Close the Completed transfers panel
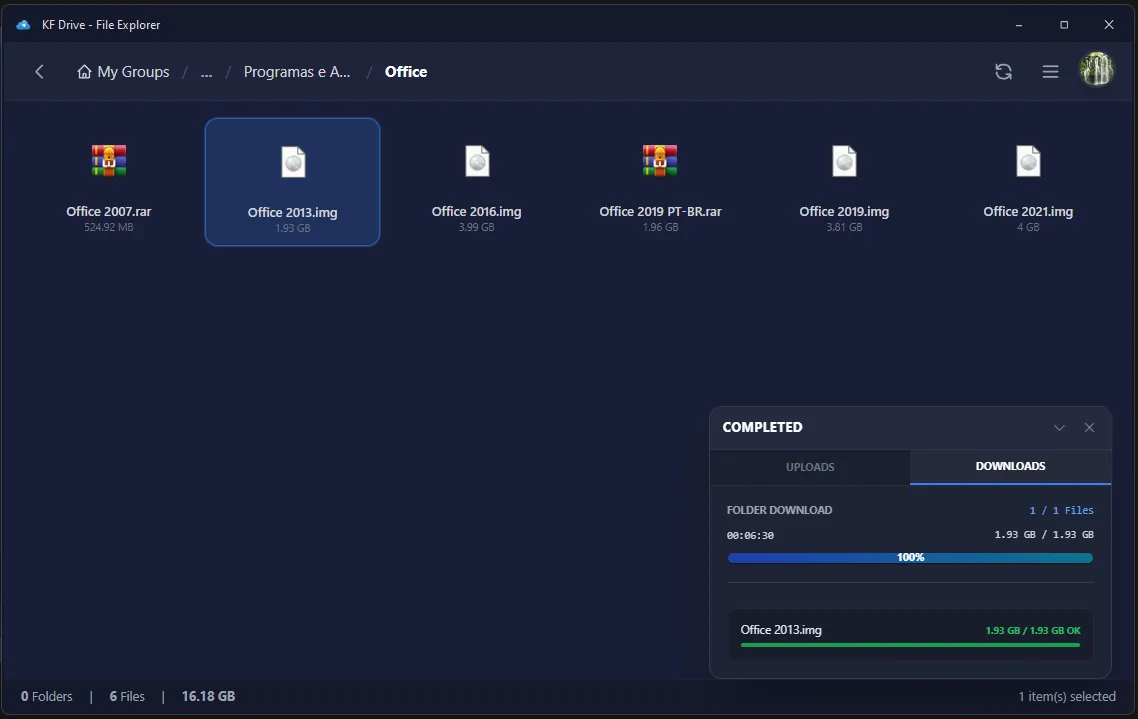The image size is (1138, 719). point(1089,428)
